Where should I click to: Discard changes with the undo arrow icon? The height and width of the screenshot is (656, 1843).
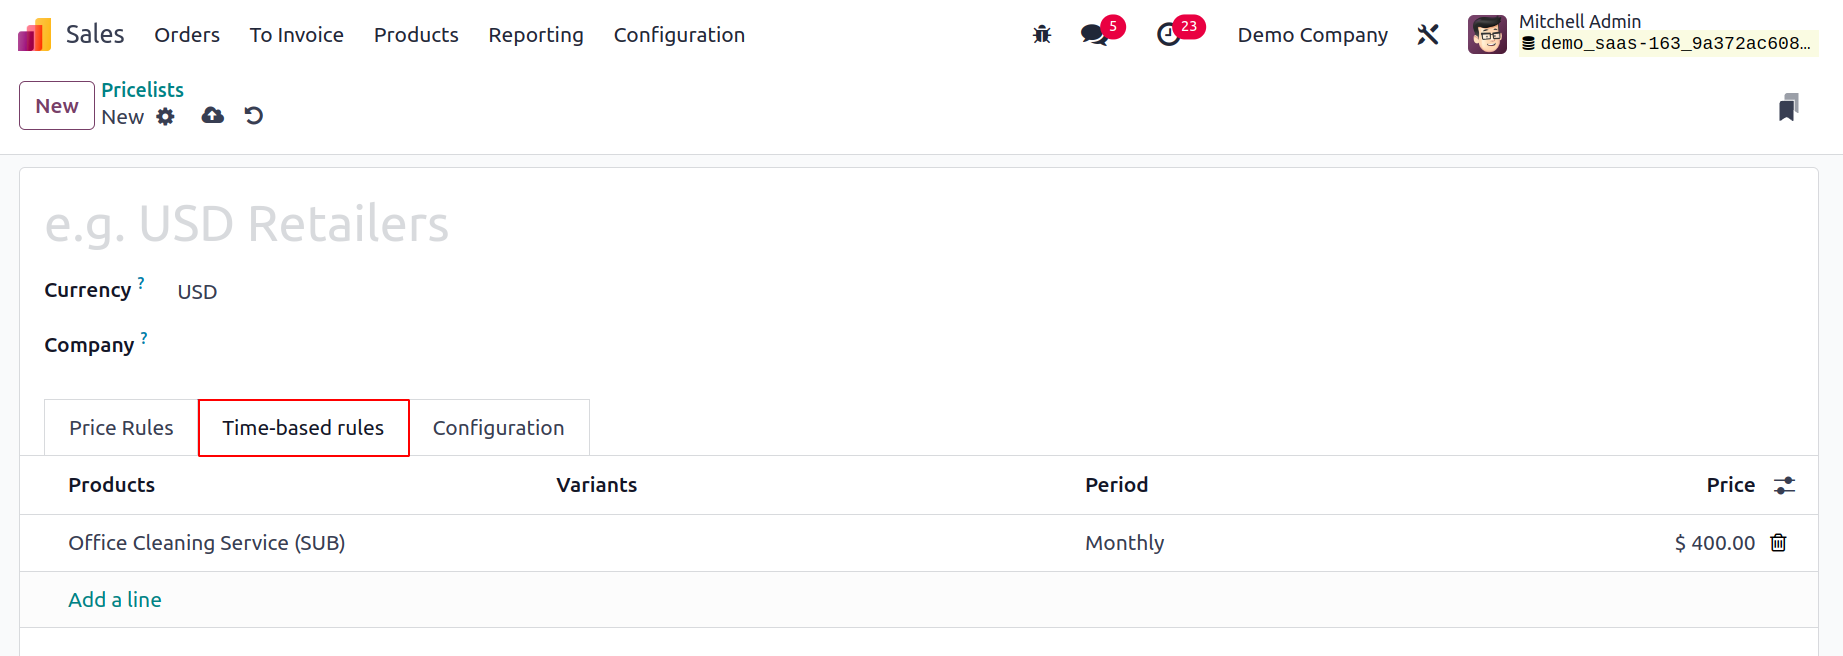pyautogui.click(x=254, y=116)
